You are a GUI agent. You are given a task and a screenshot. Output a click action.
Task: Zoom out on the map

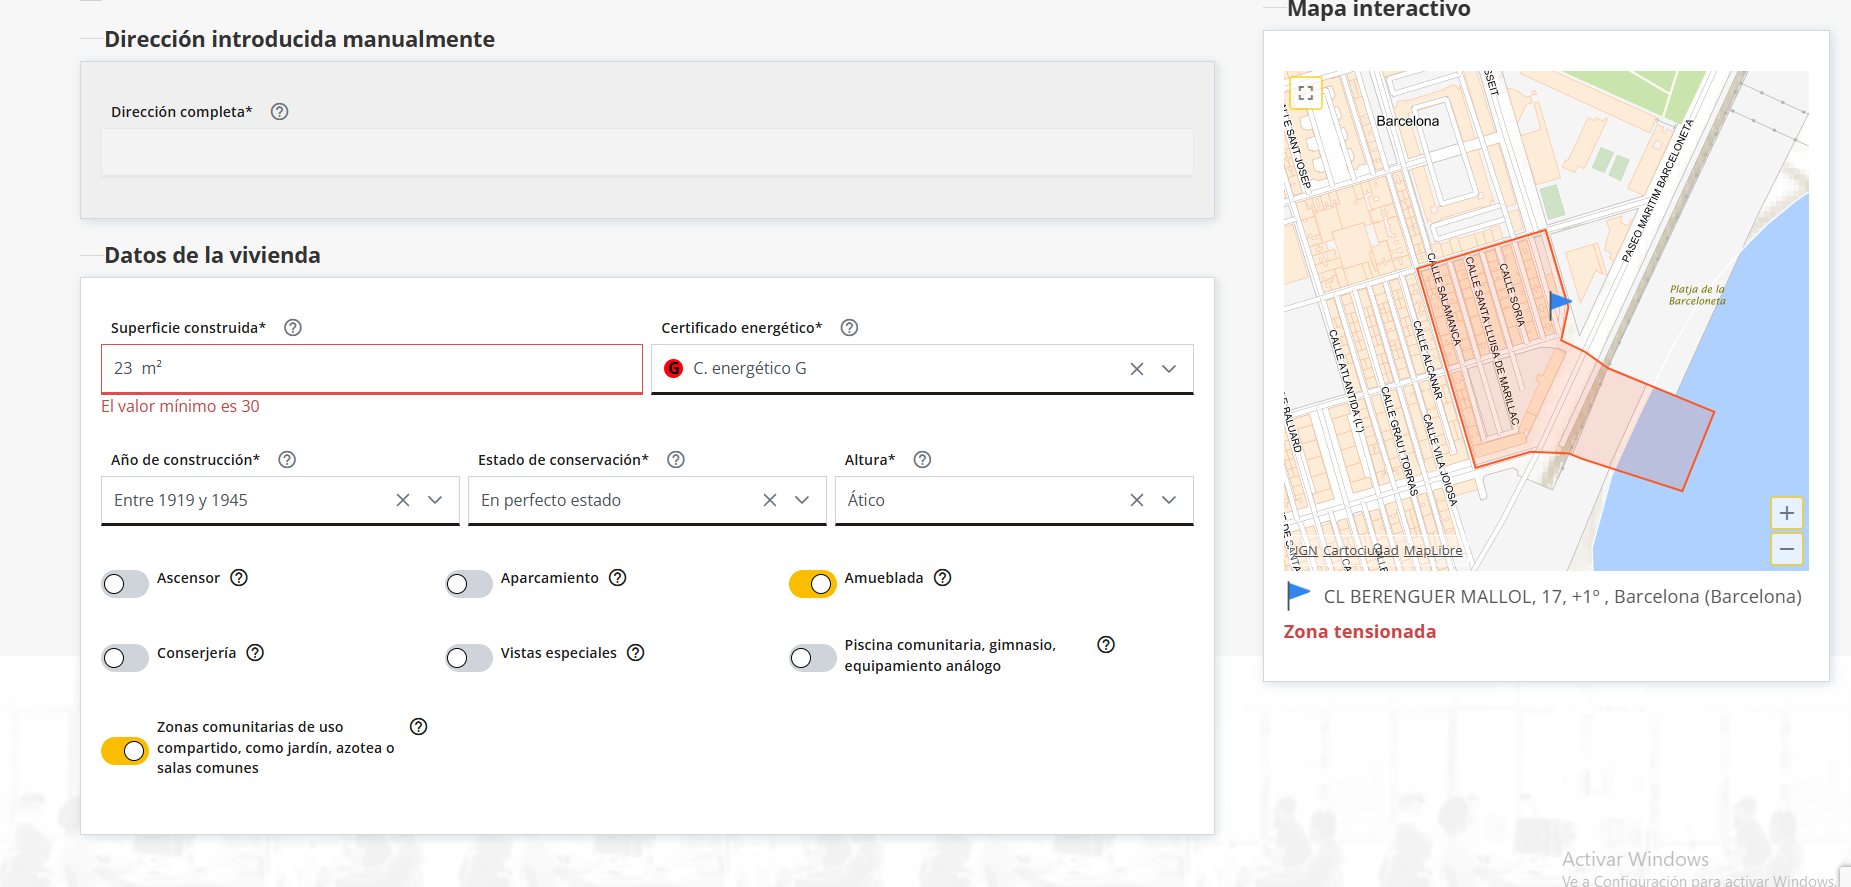(1786, 549)
